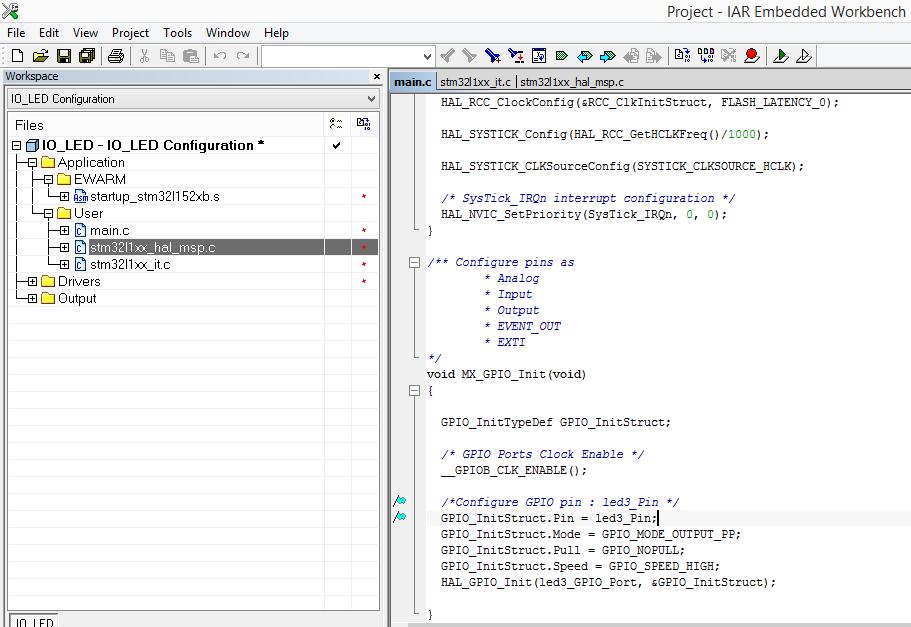Click Debug without Downloading icon
This screenshot has height=627, width=911.
tap(804, 56)
